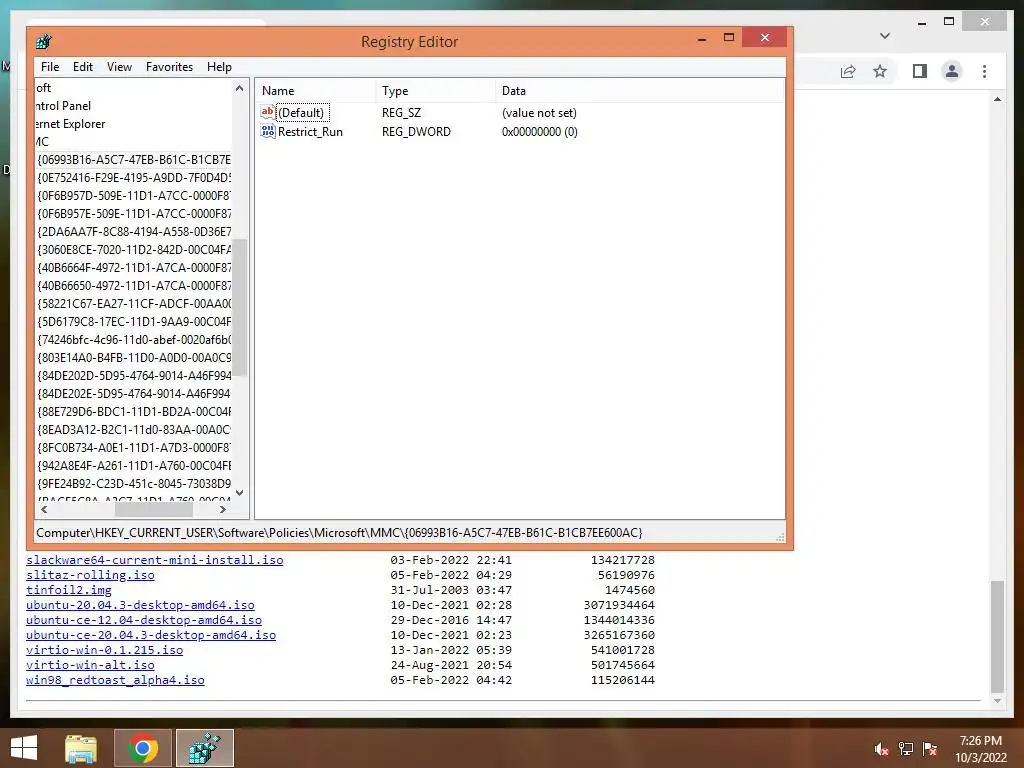Open the Favorites menu

[169, 67]
